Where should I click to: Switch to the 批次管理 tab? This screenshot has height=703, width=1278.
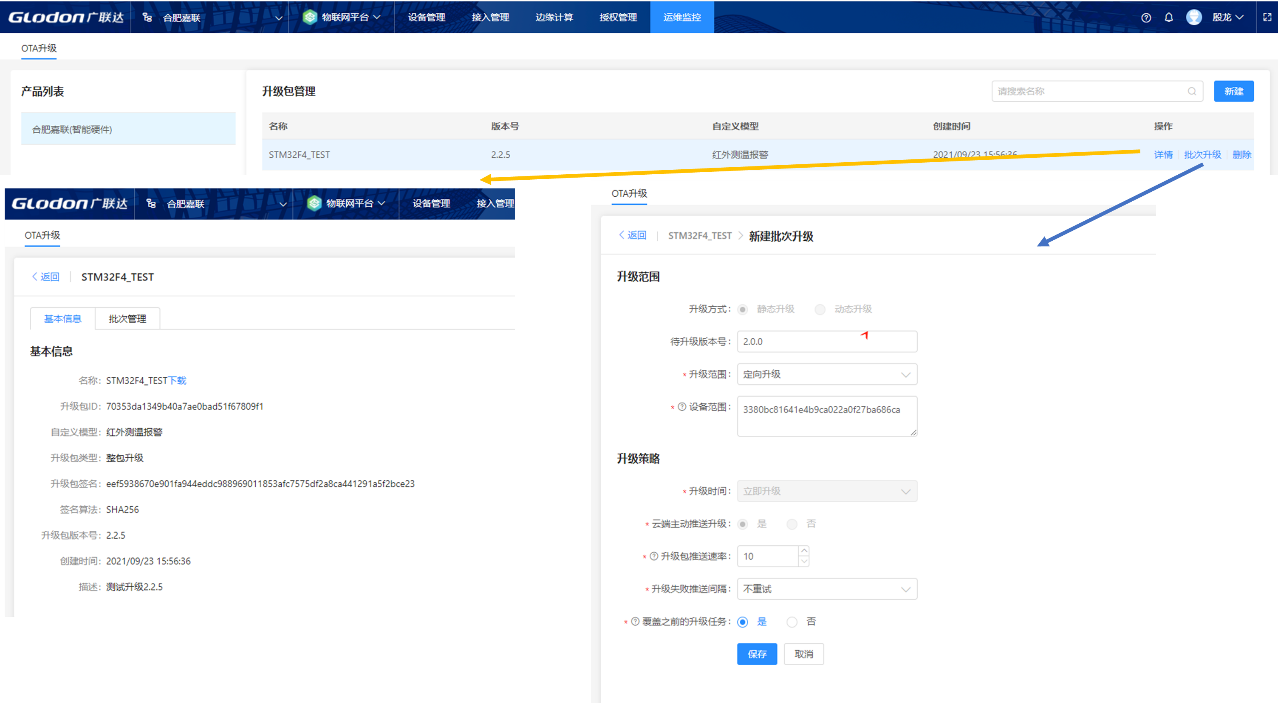point(127,319)
